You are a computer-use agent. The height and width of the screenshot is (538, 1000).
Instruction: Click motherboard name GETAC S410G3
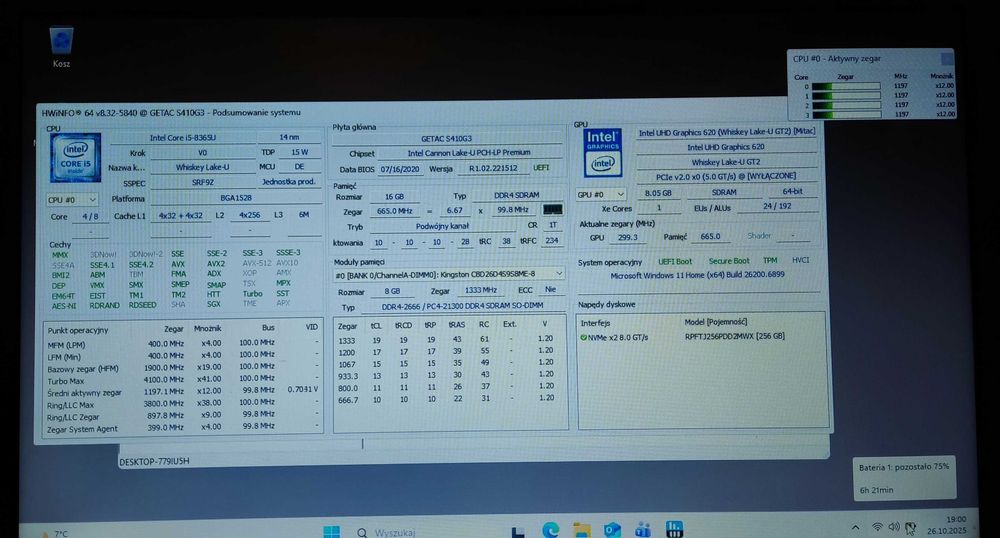(x=446, y=138)
